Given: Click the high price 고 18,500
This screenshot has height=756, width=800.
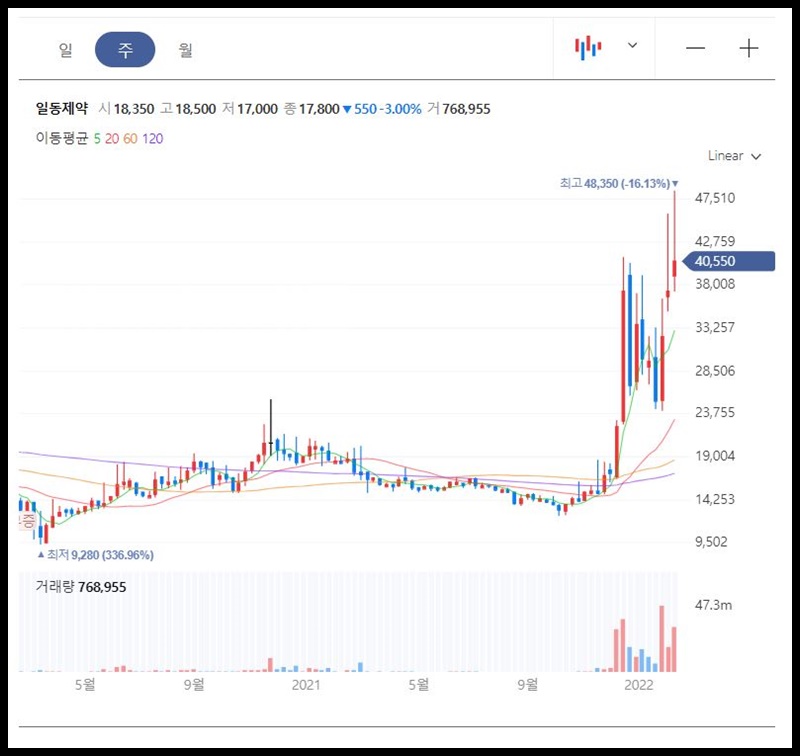Looking at the screenshot, I should click(188, 109).
